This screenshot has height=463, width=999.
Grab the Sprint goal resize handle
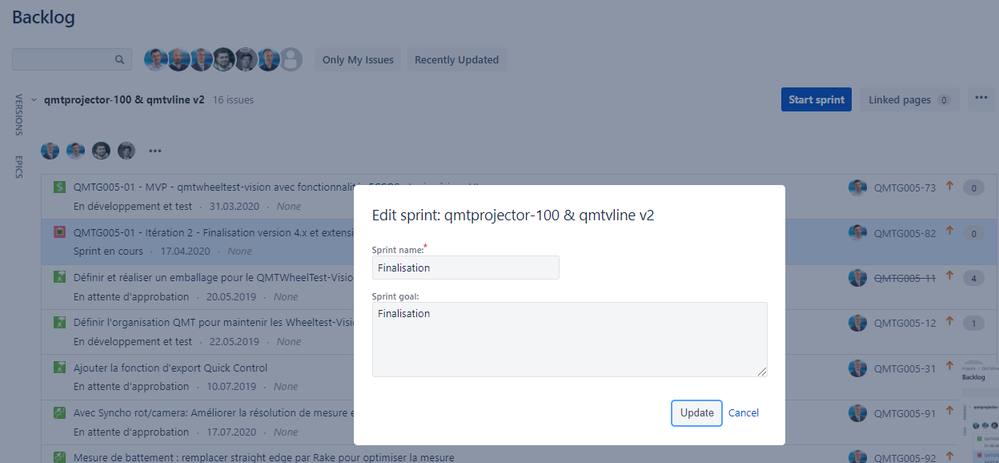762,371
